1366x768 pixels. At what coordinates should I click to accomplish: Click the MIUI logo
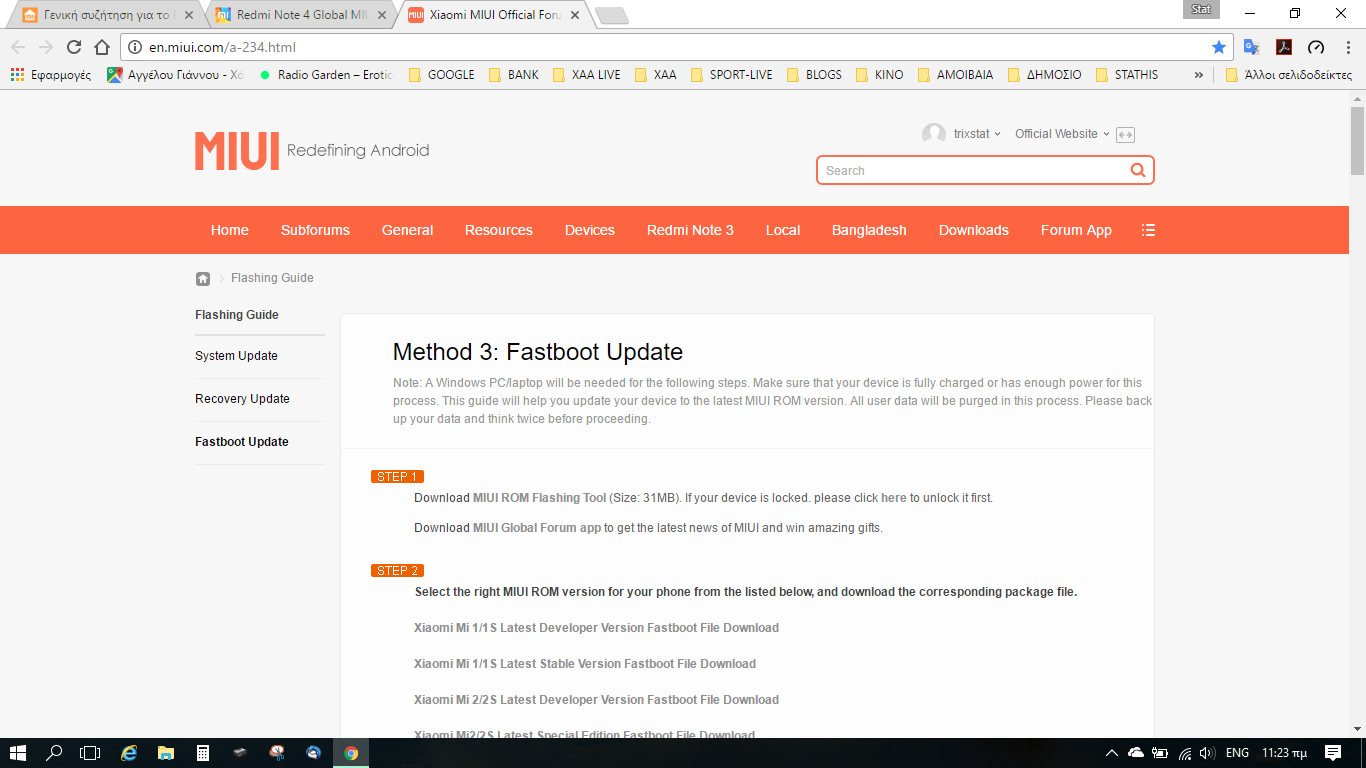click(x=237, y=150)
